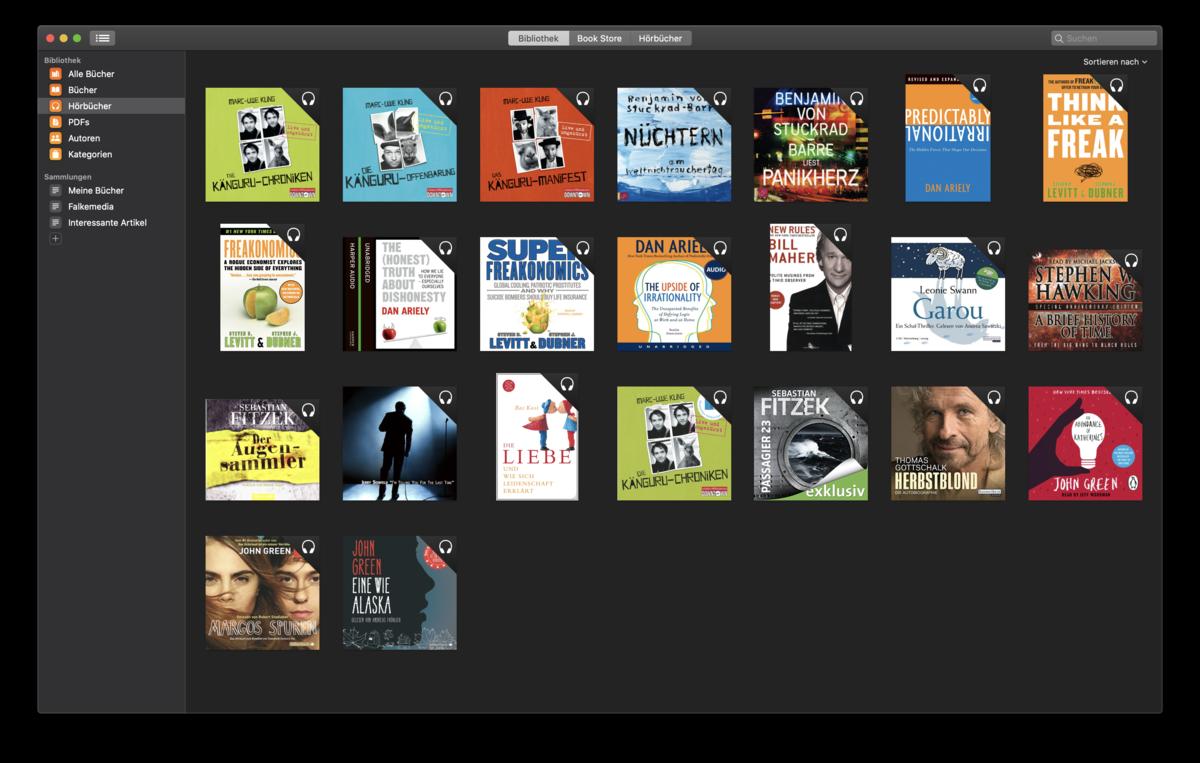Toggle the list view button in toolbar
Viewport: 1200px width, 763px height.
tap(102, 38)
